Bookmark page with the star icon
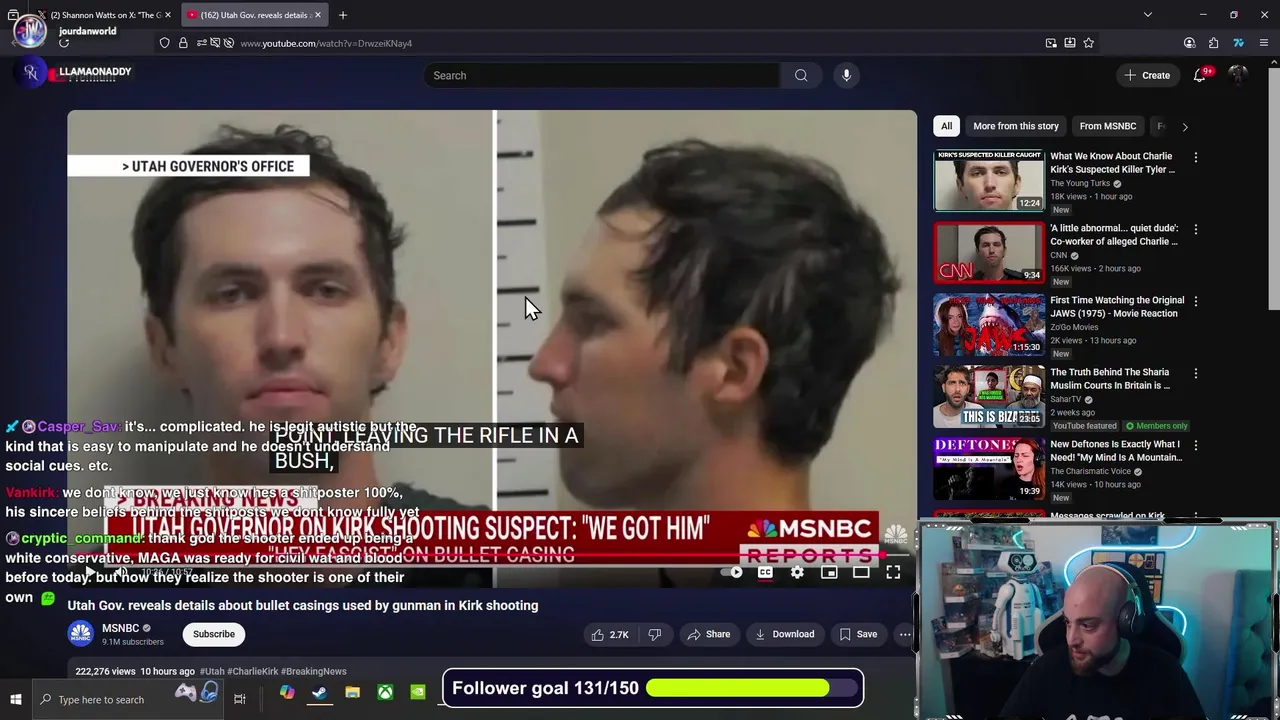This screenshot has width=1280, height=720. [x=1089, y=43]
